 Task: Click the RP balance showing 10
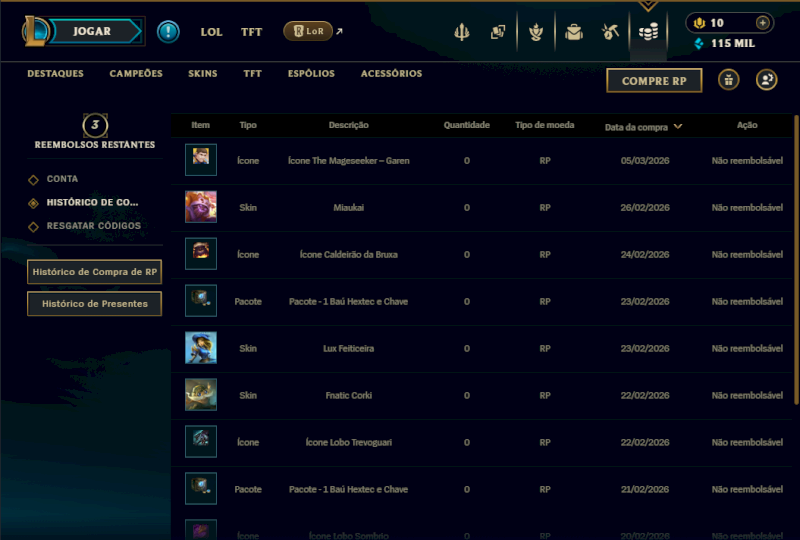point(717,23)
